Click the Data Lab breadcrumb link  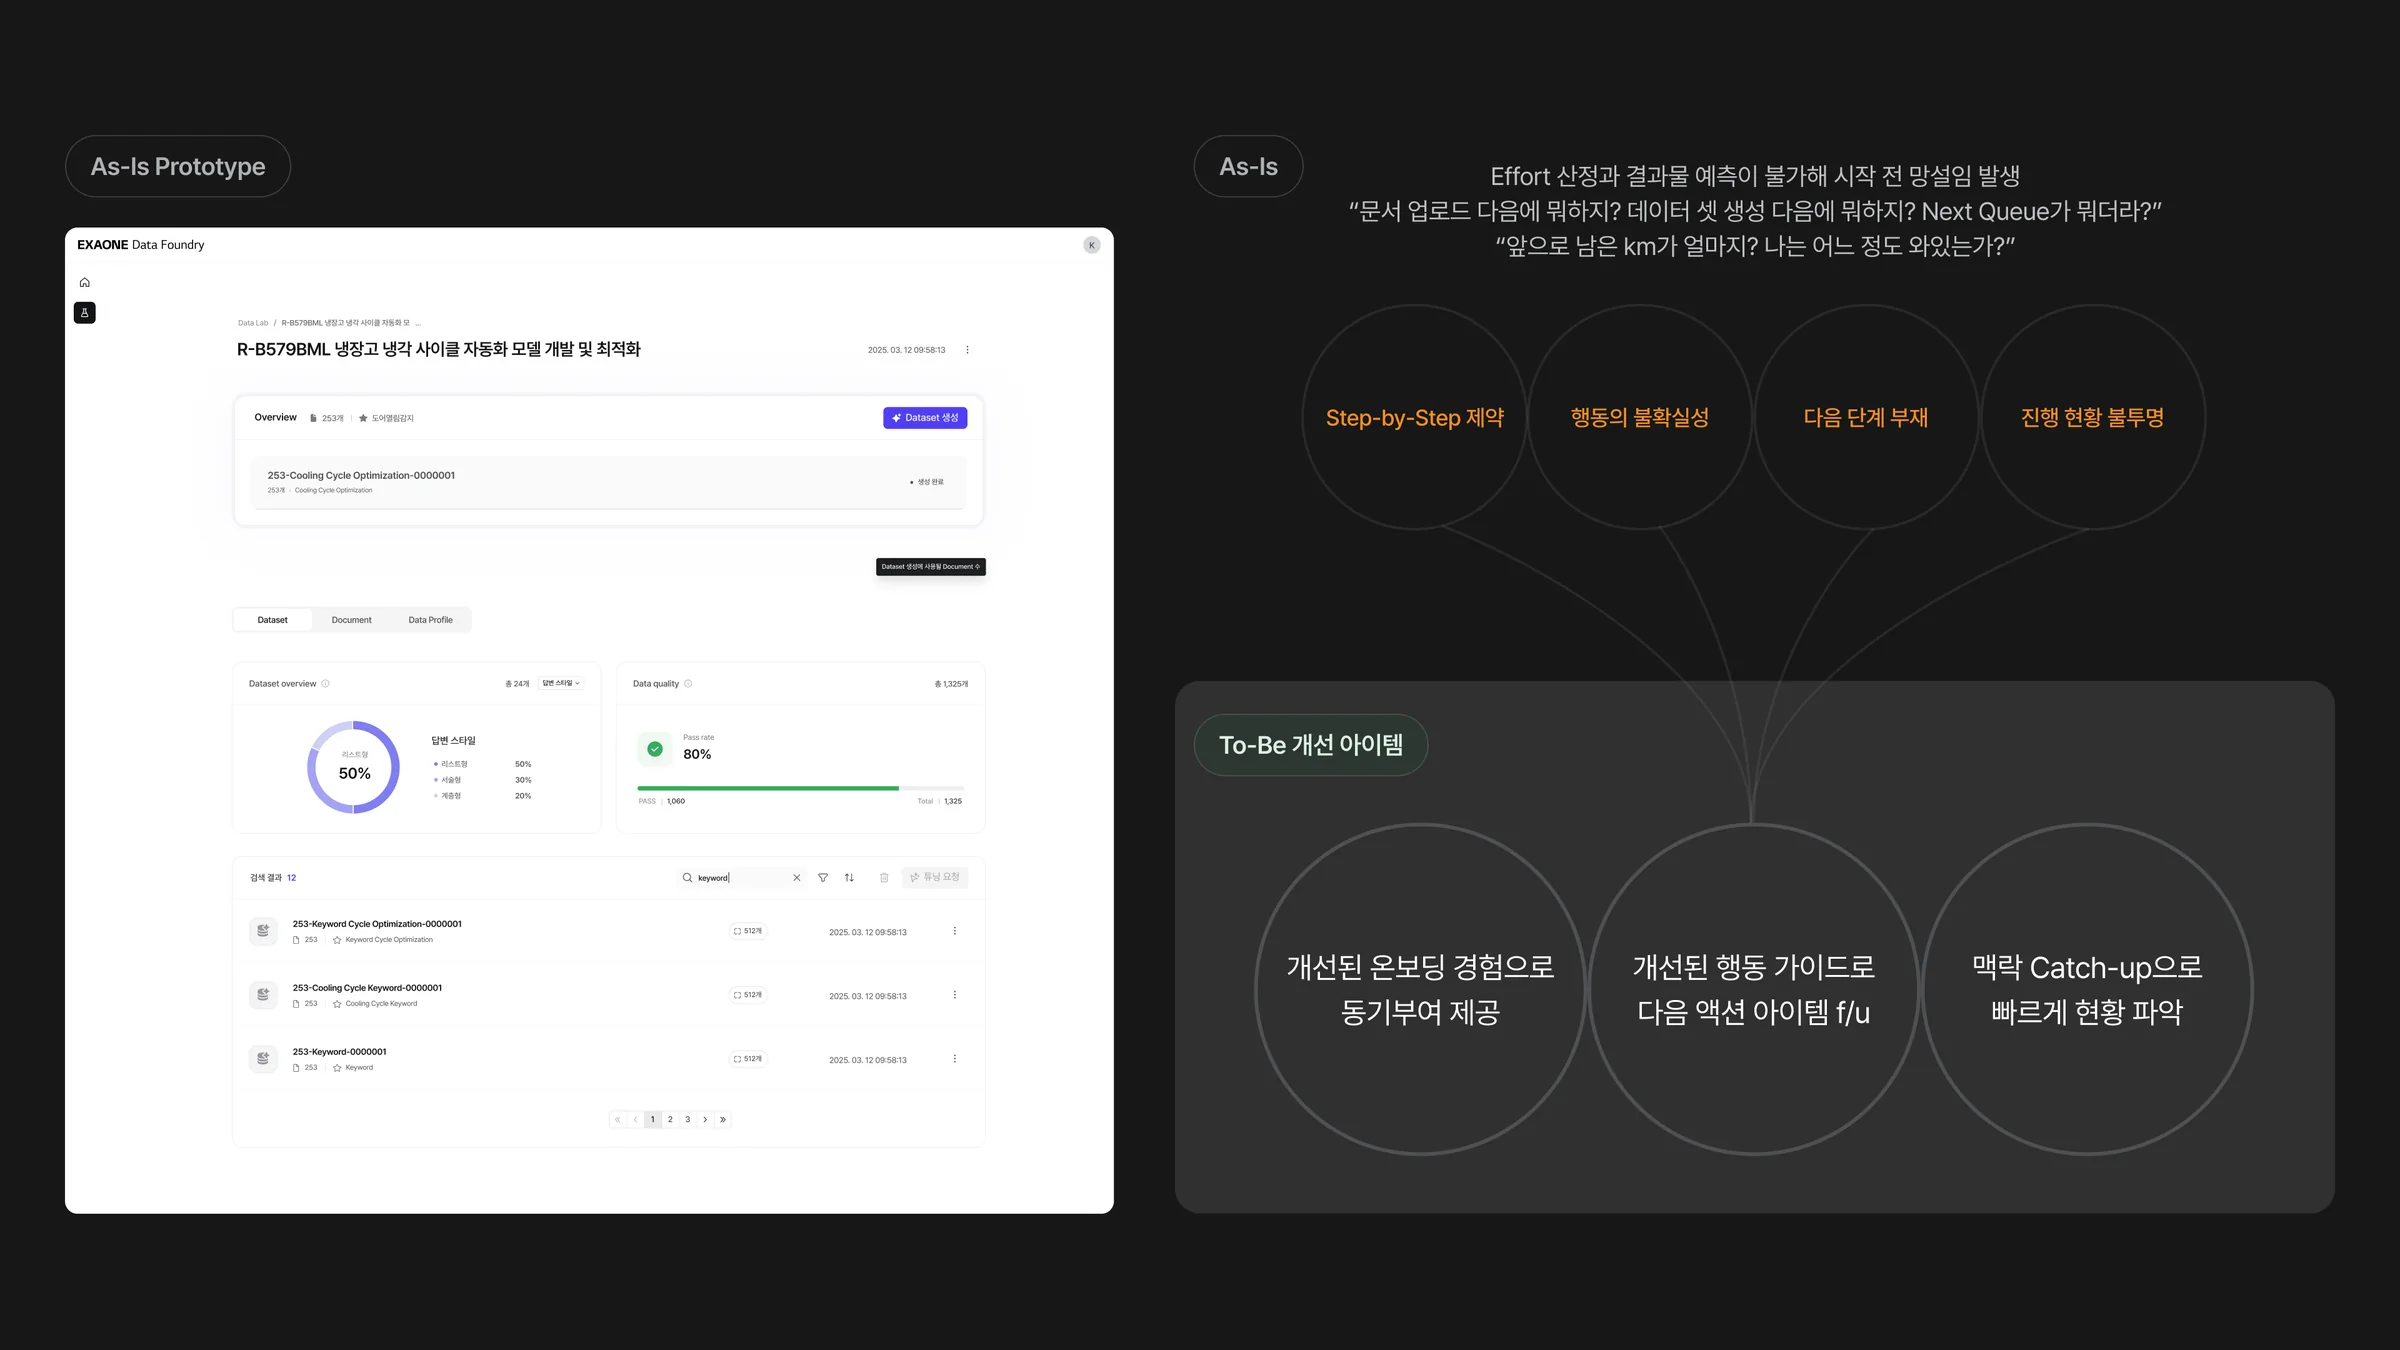pos(253,323)
